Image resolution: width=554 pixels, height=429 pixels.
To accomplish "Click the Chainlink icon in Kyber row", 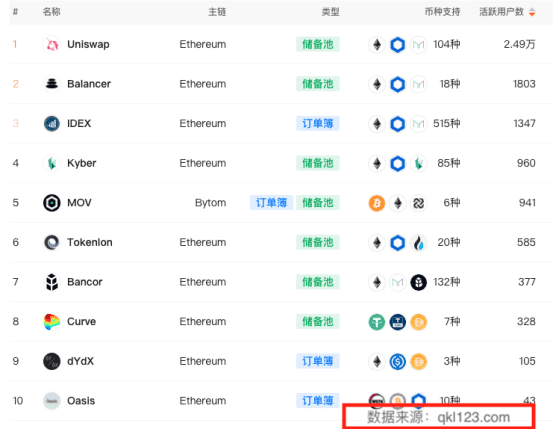I will tap(398, 164).
